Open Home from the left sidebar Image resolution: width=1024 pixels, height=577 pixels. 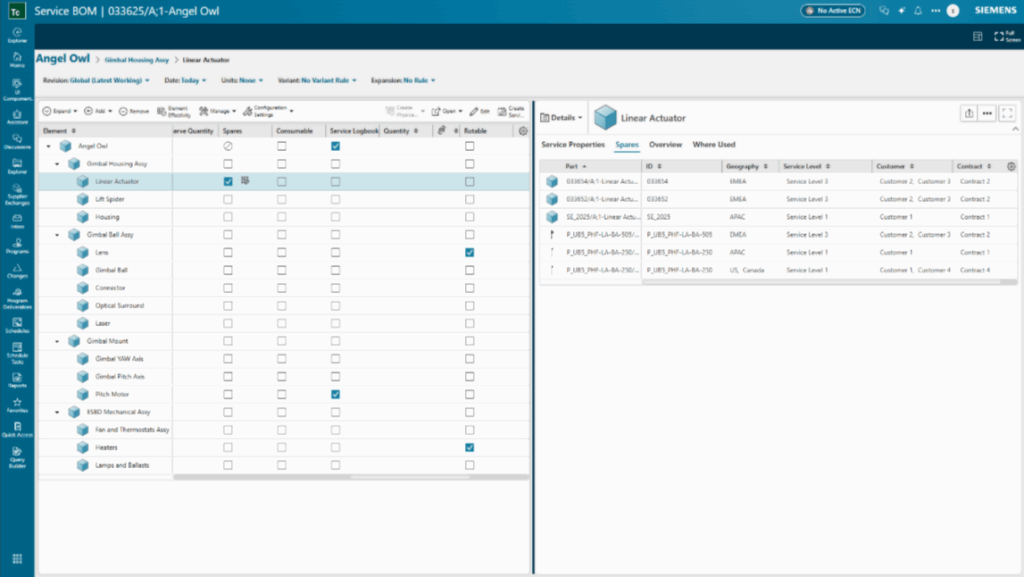17,58
